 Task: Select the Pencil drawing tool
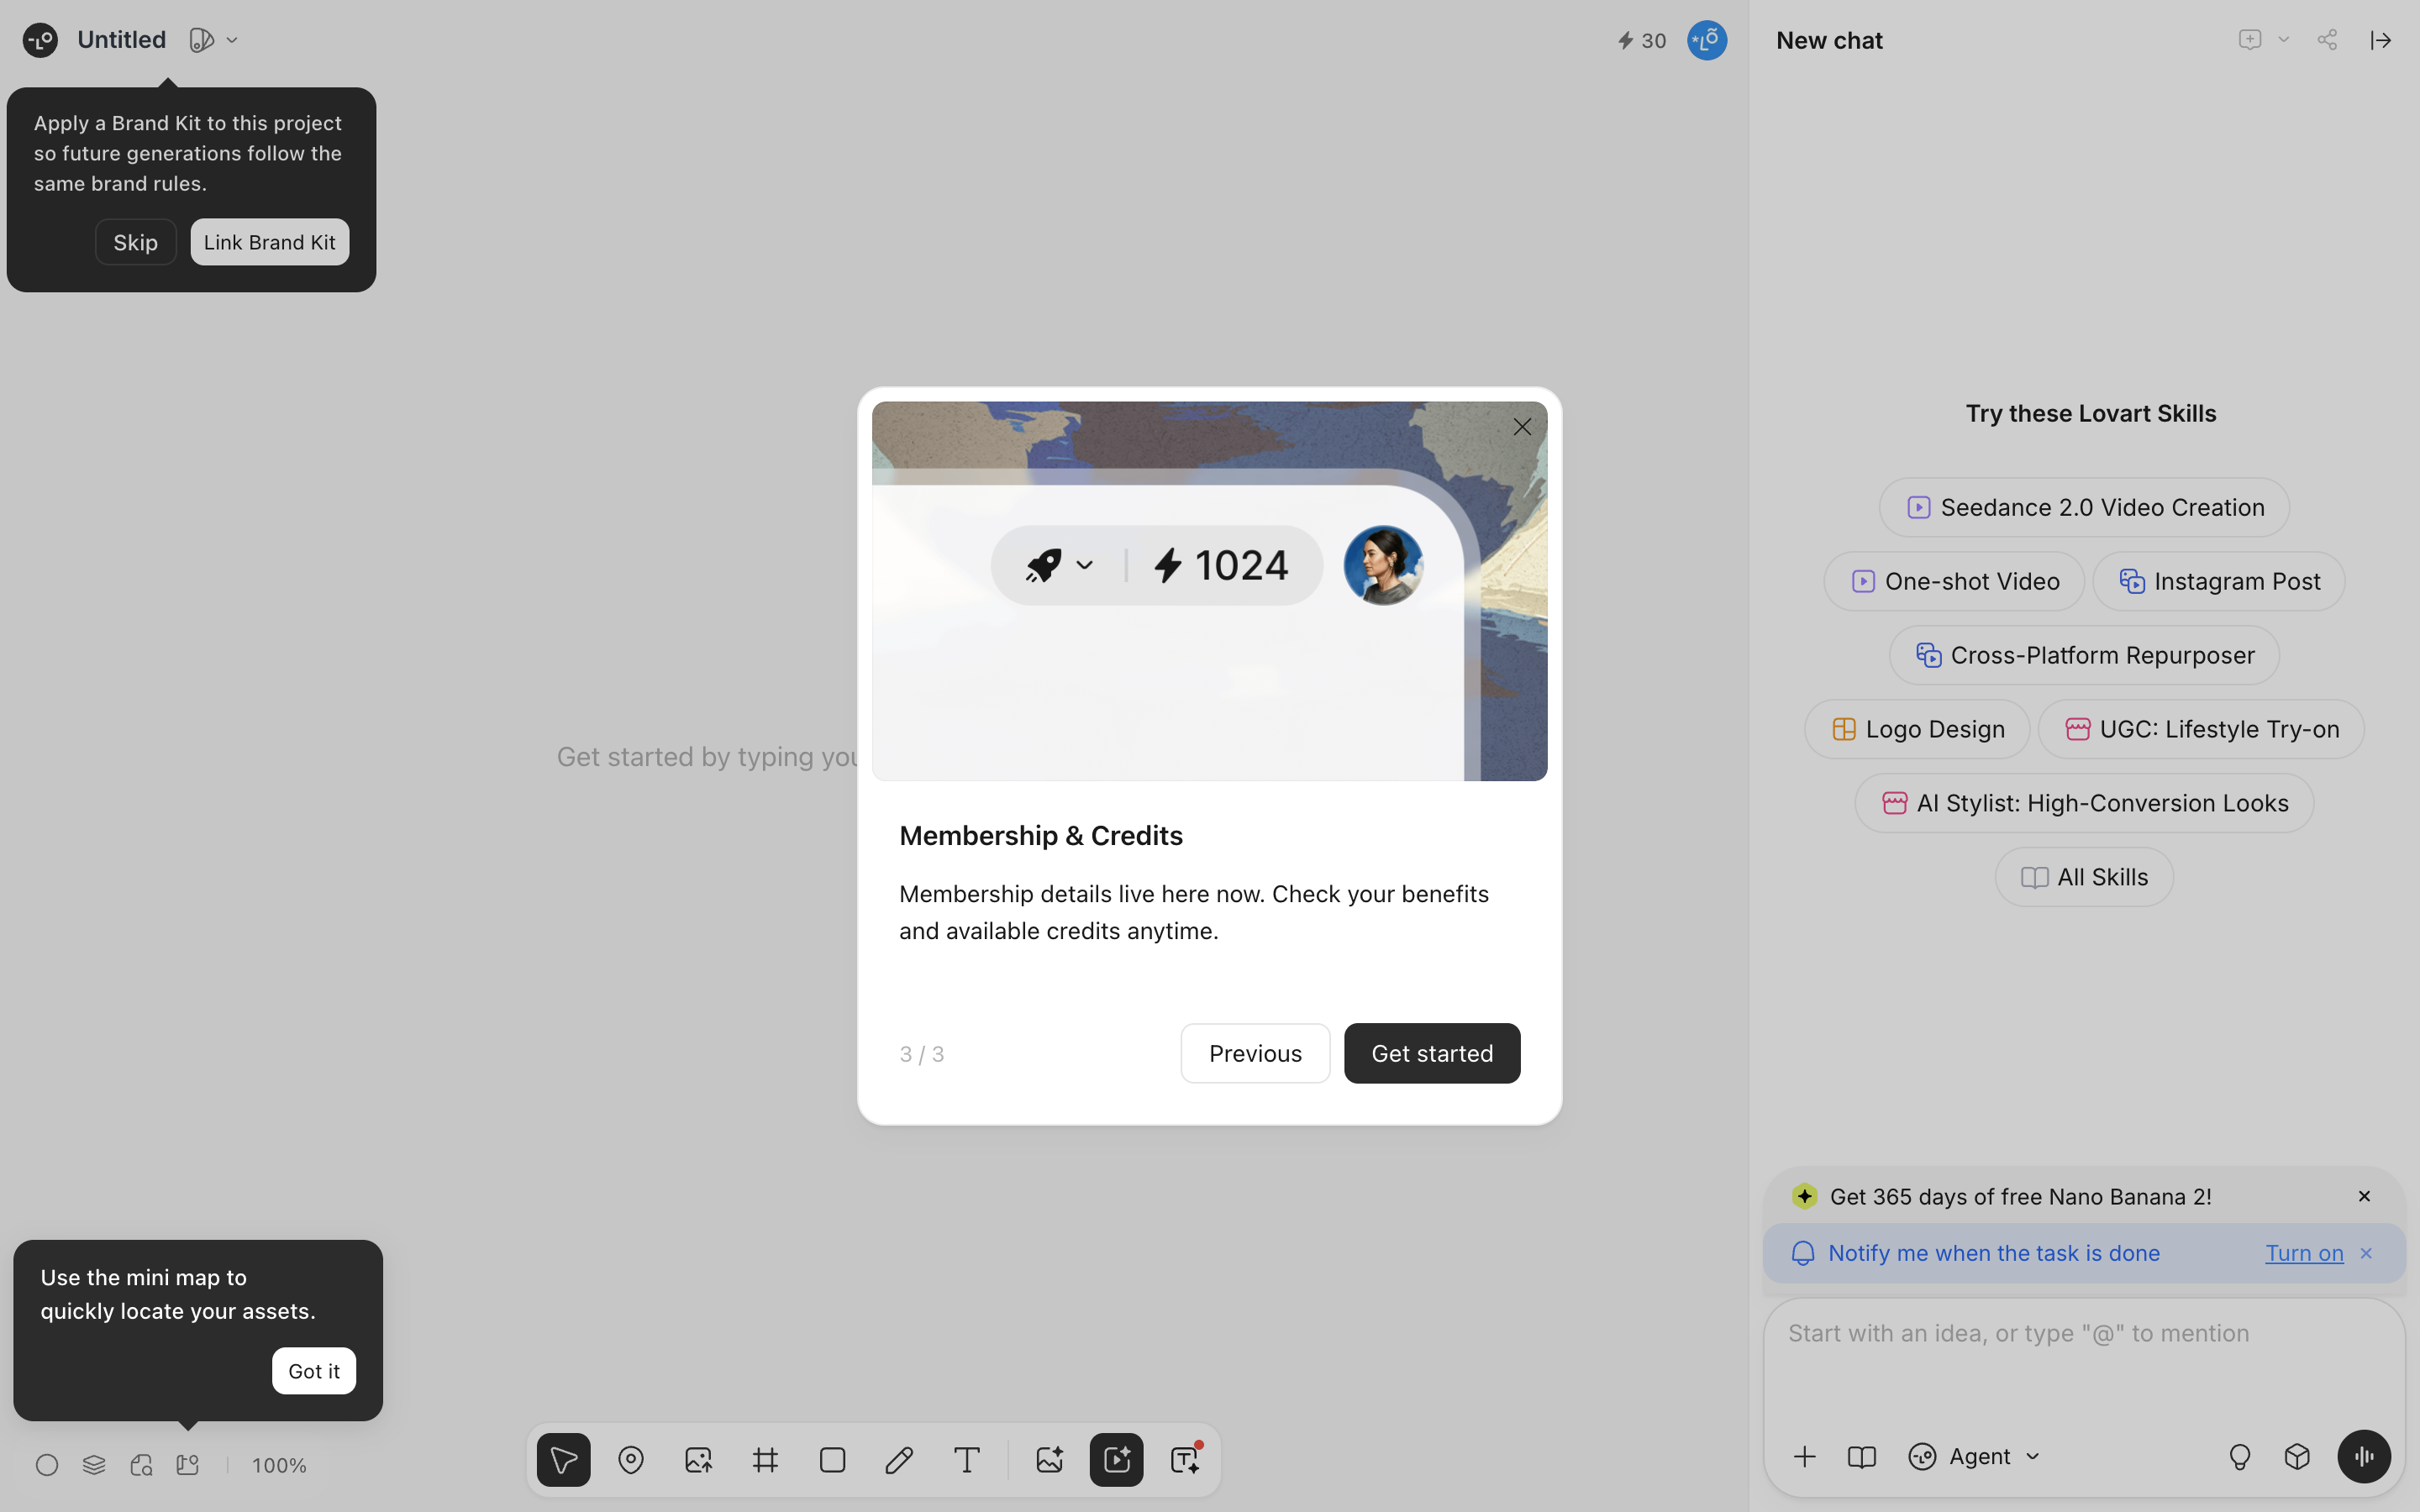coord(899,1460)
